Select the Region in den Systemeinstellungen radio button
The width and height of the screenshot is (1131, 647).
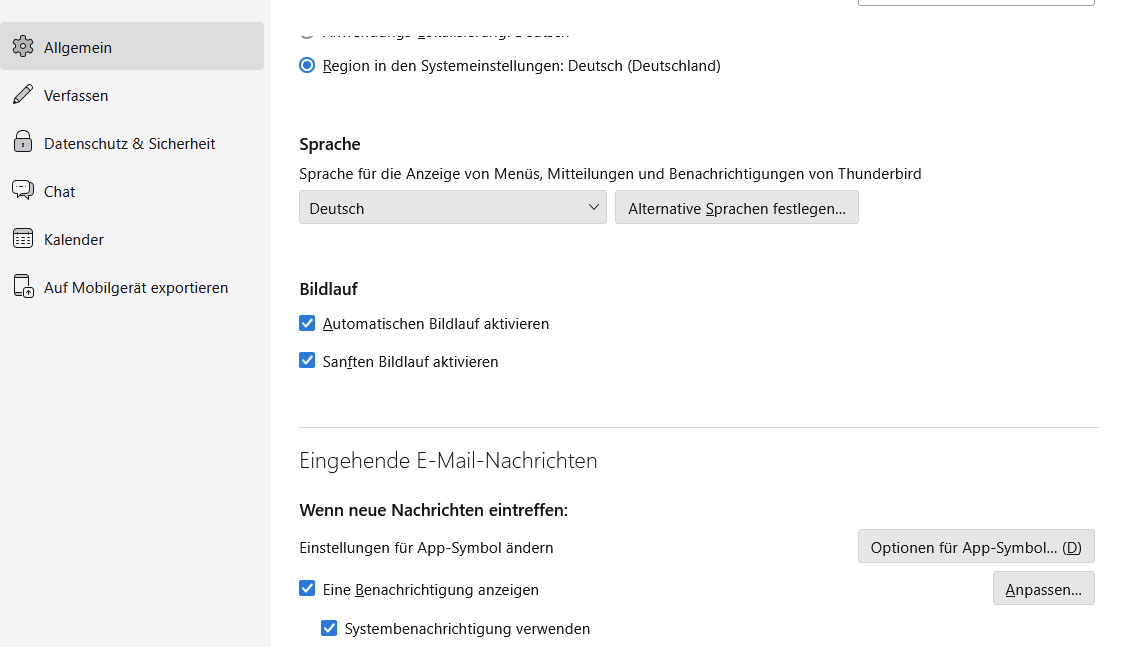(308, 66)
